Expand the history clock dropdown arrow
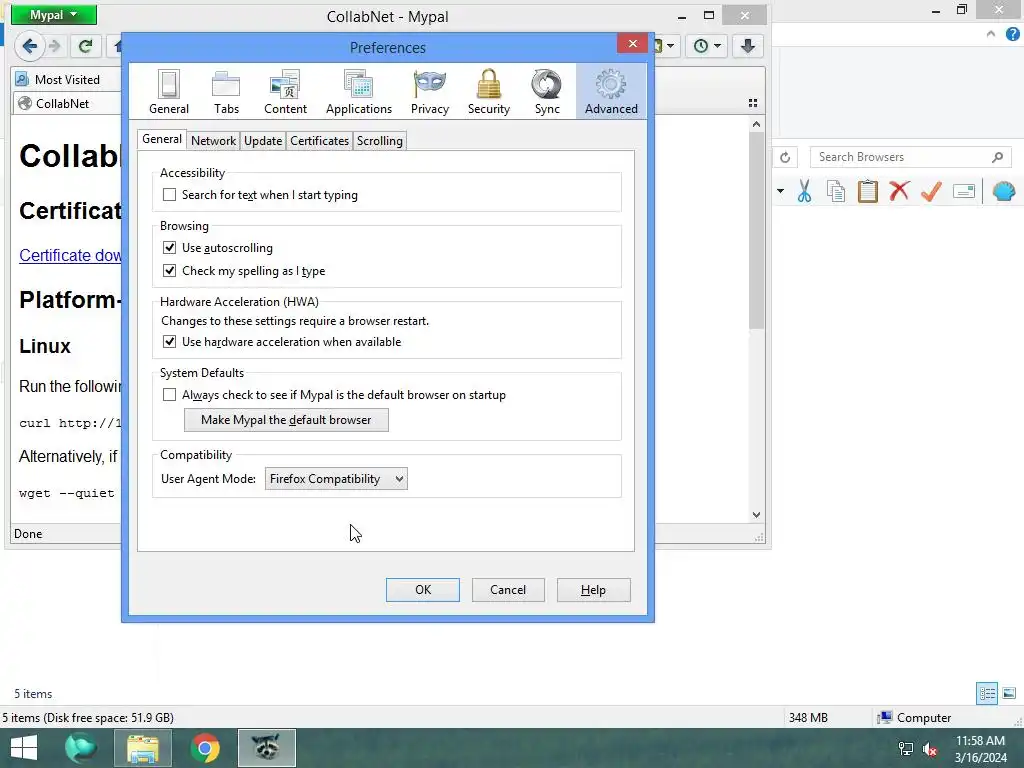This screenshot has width=1024, height=768. (718, 46)
